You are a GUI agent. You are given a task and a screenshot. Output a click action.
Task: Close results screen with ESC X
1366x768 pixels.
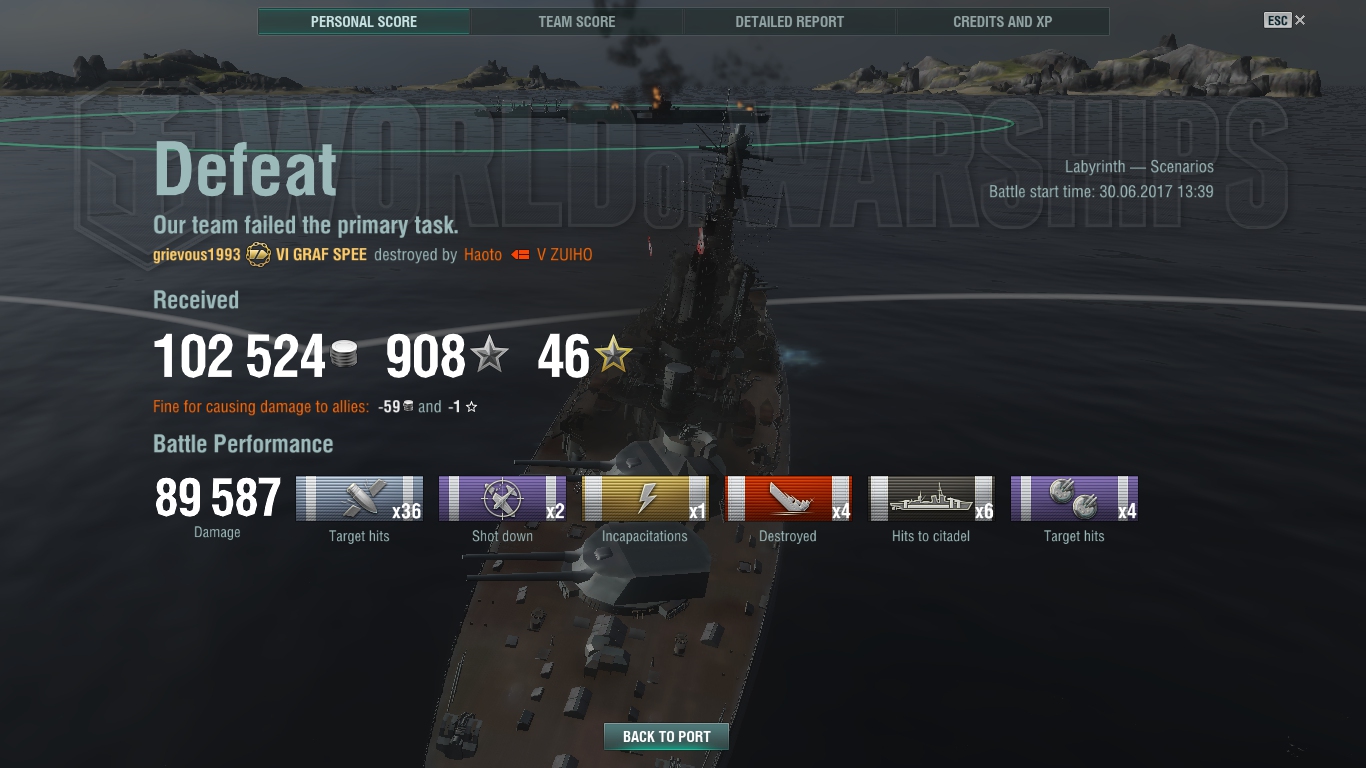pyautogui.click(x=1285, y=20)
